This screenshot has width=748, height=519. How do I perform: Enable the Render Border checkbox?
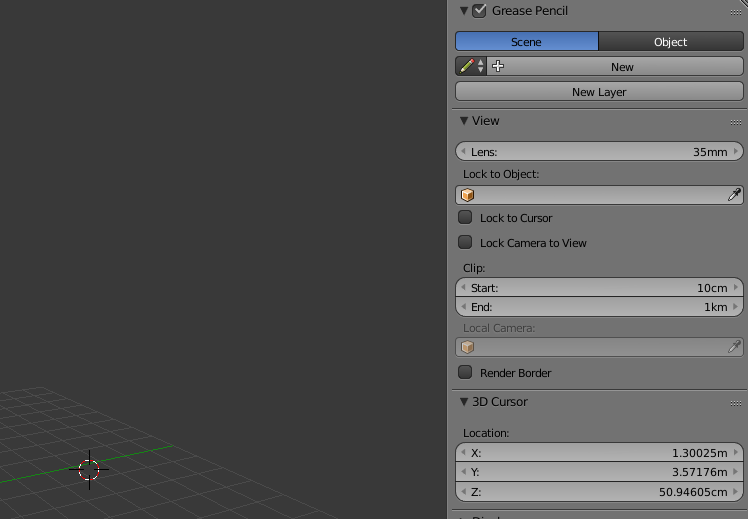465,372
